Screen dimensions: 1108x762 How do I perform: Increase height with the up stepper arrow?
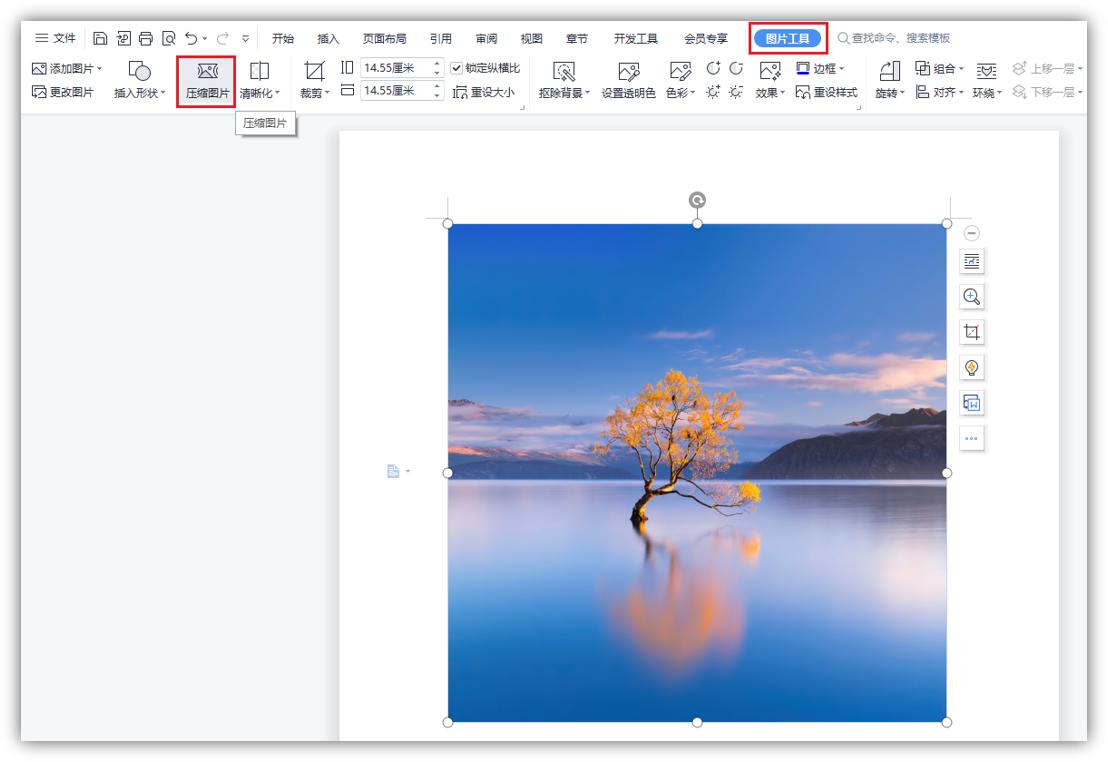click(x=437, y=64)
